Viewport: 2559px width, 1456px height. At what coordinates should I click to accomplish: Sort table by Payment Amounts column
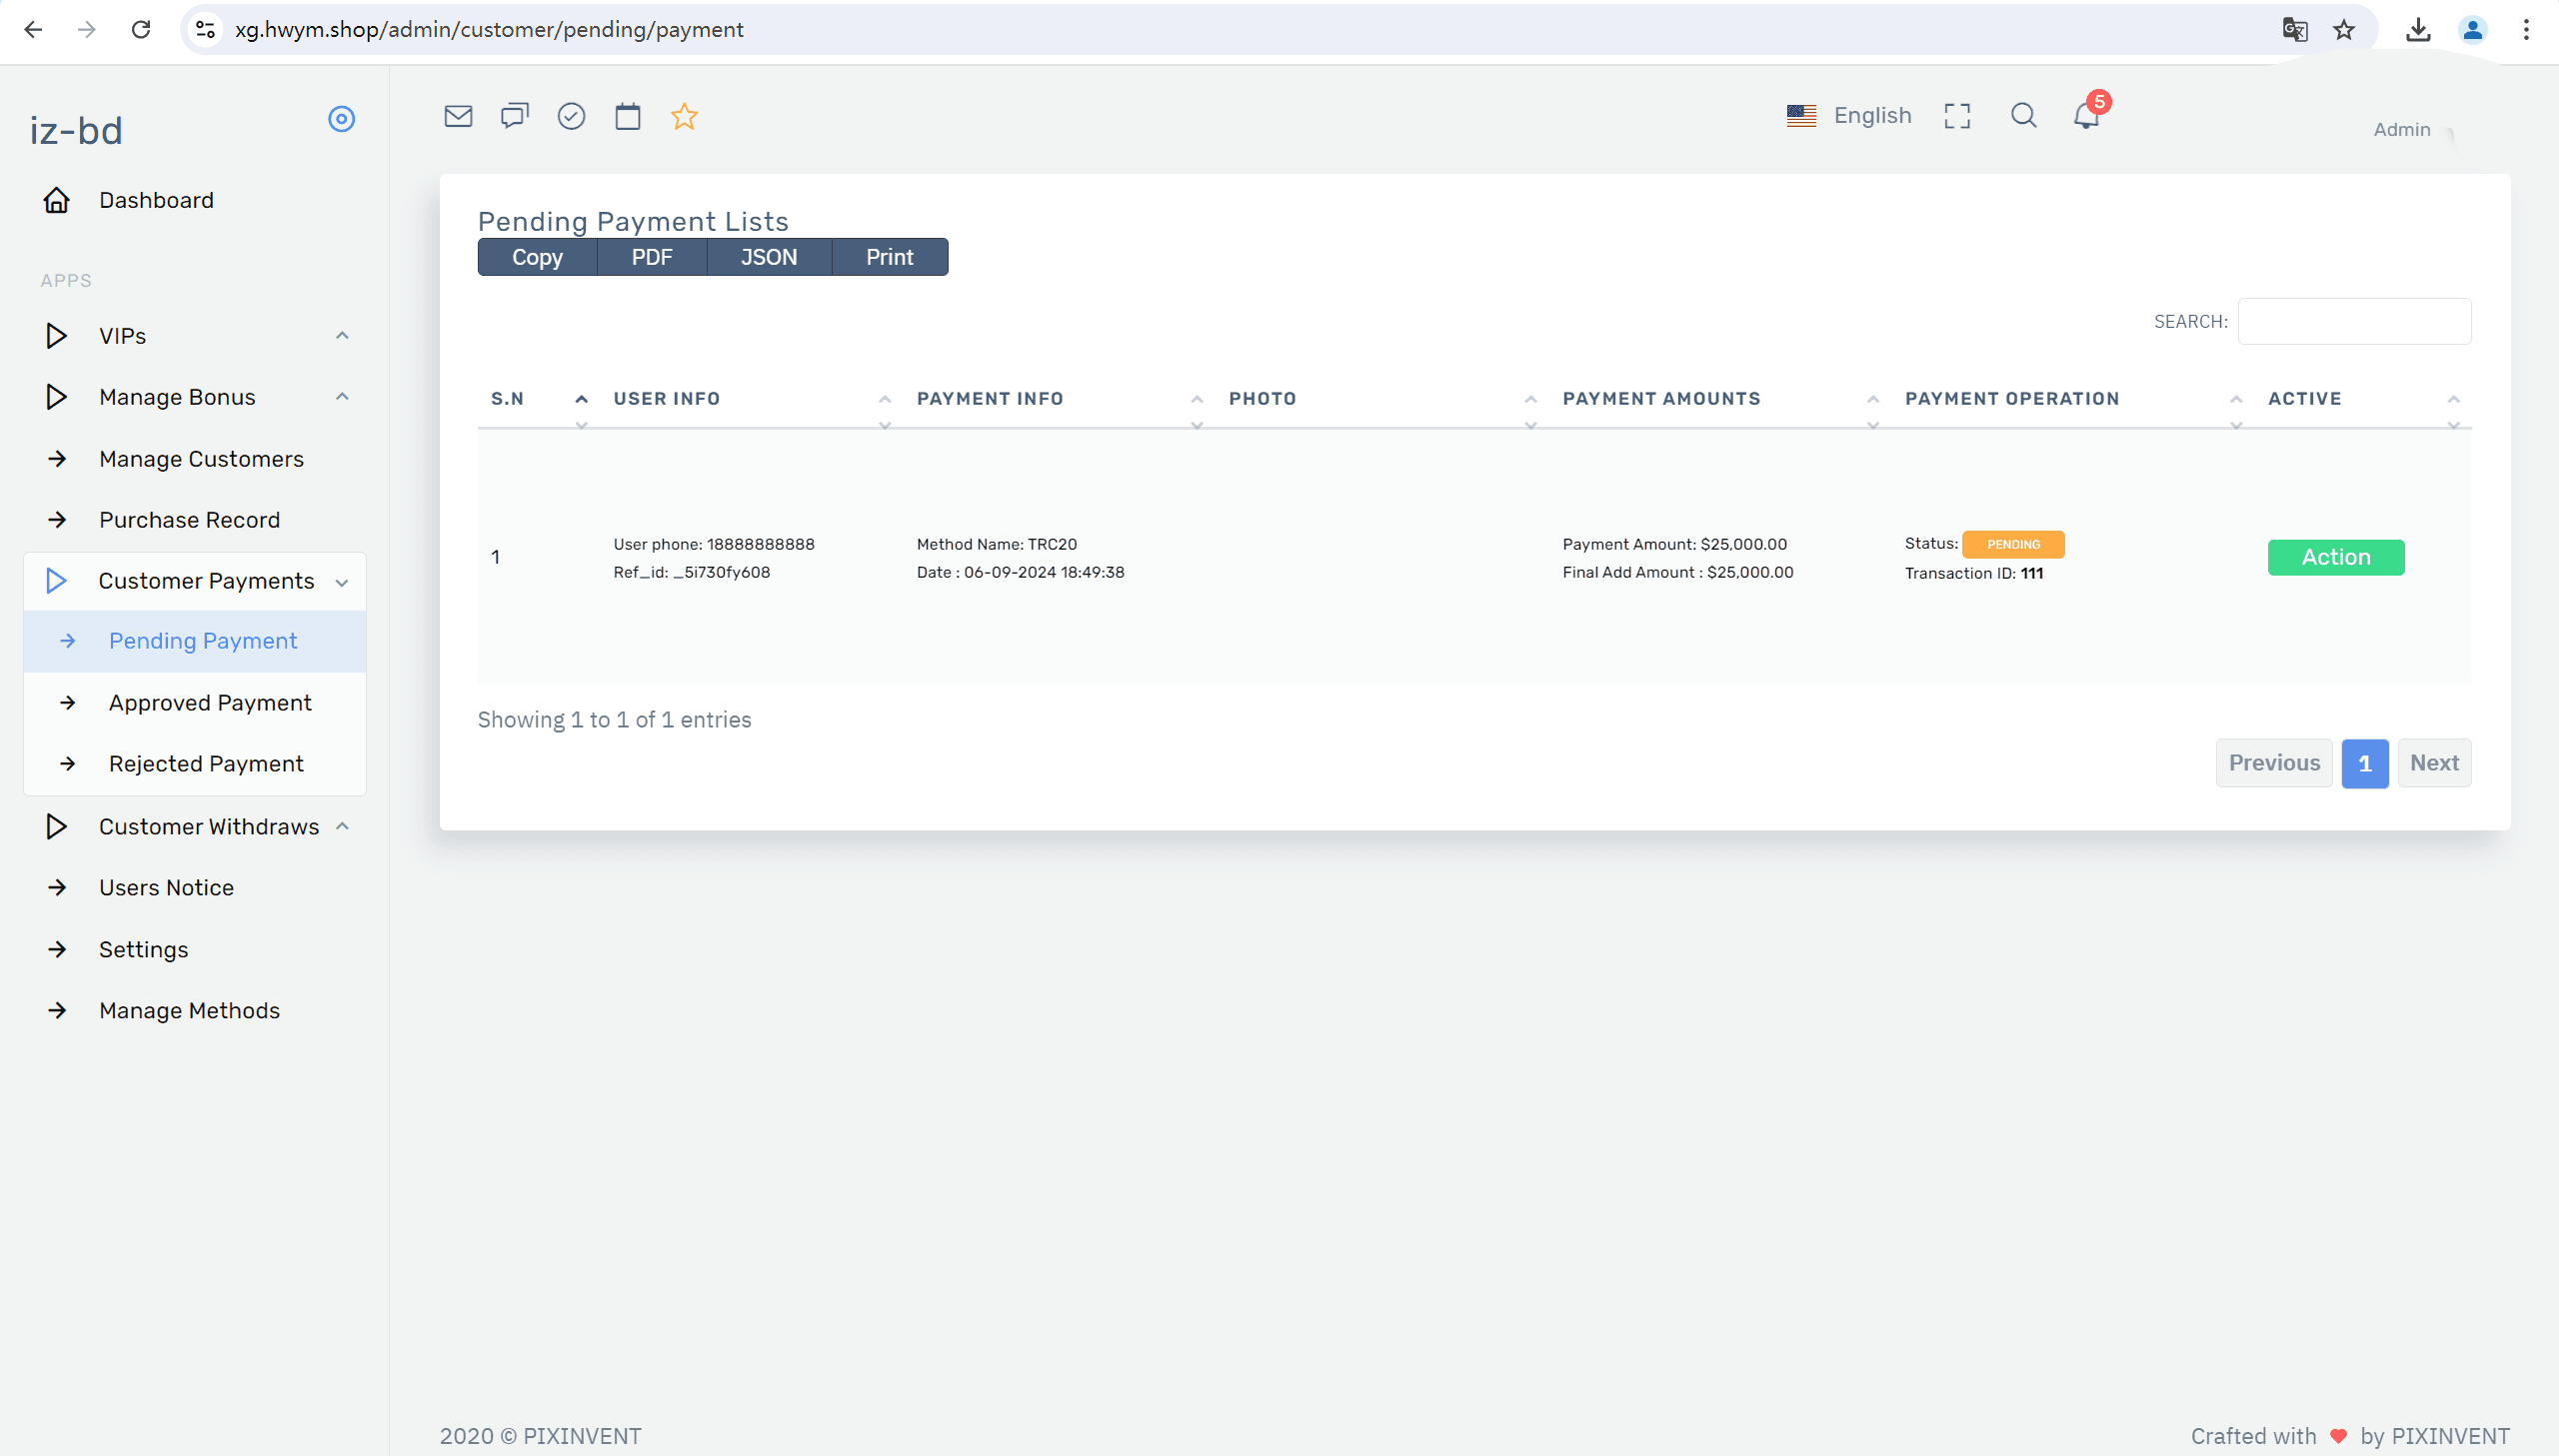[1720, 399]
